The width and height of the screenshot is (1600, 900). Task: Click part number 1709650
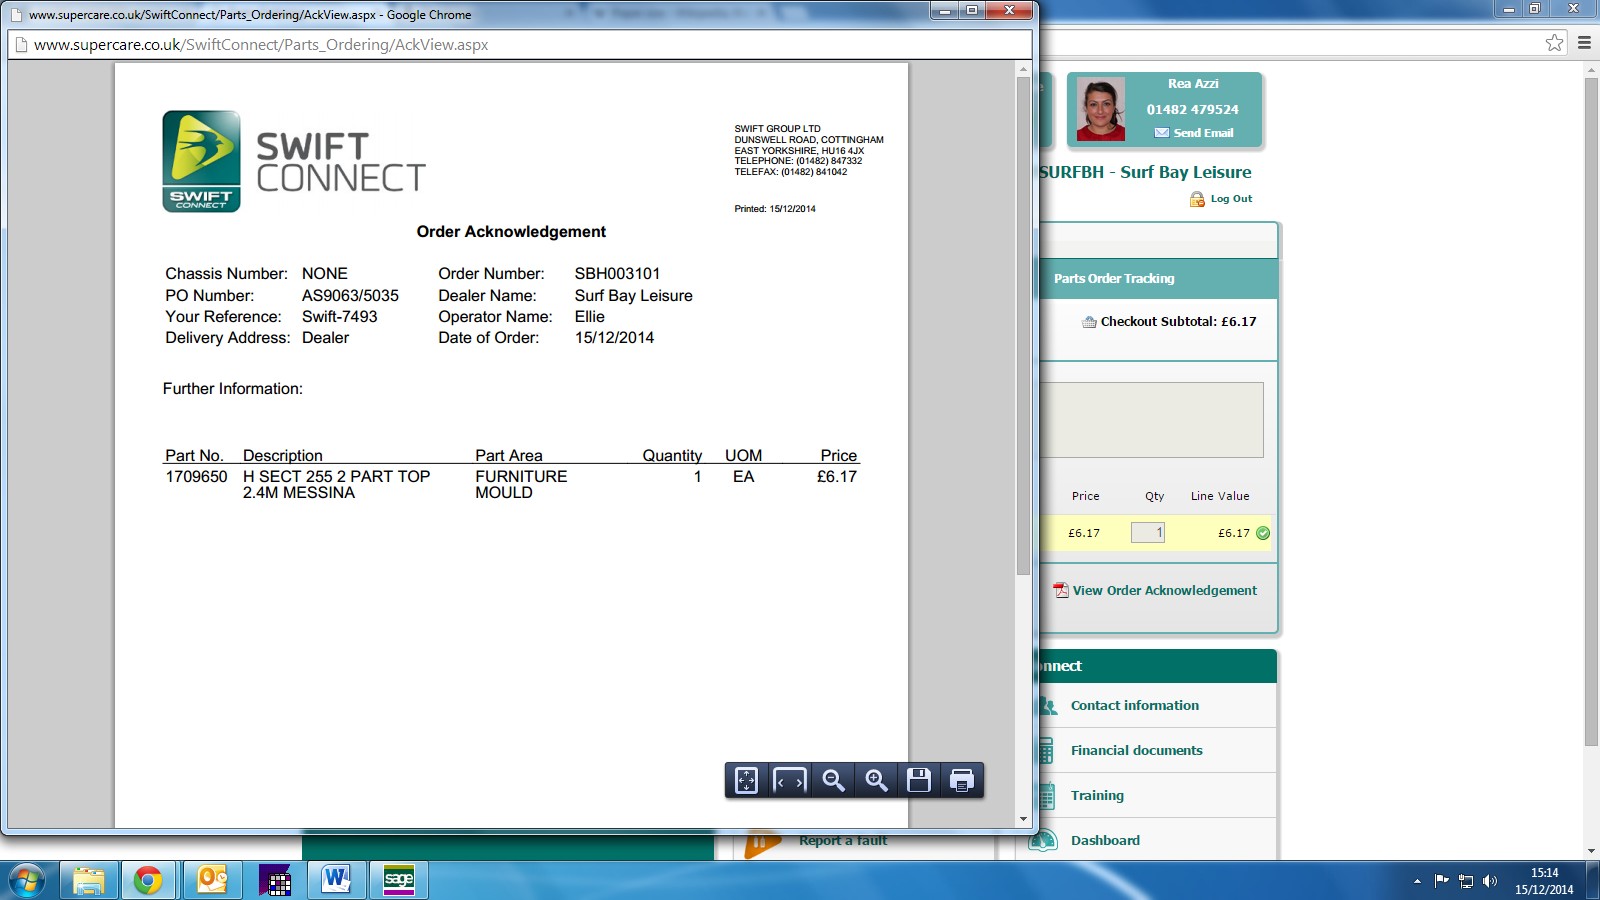196,477
